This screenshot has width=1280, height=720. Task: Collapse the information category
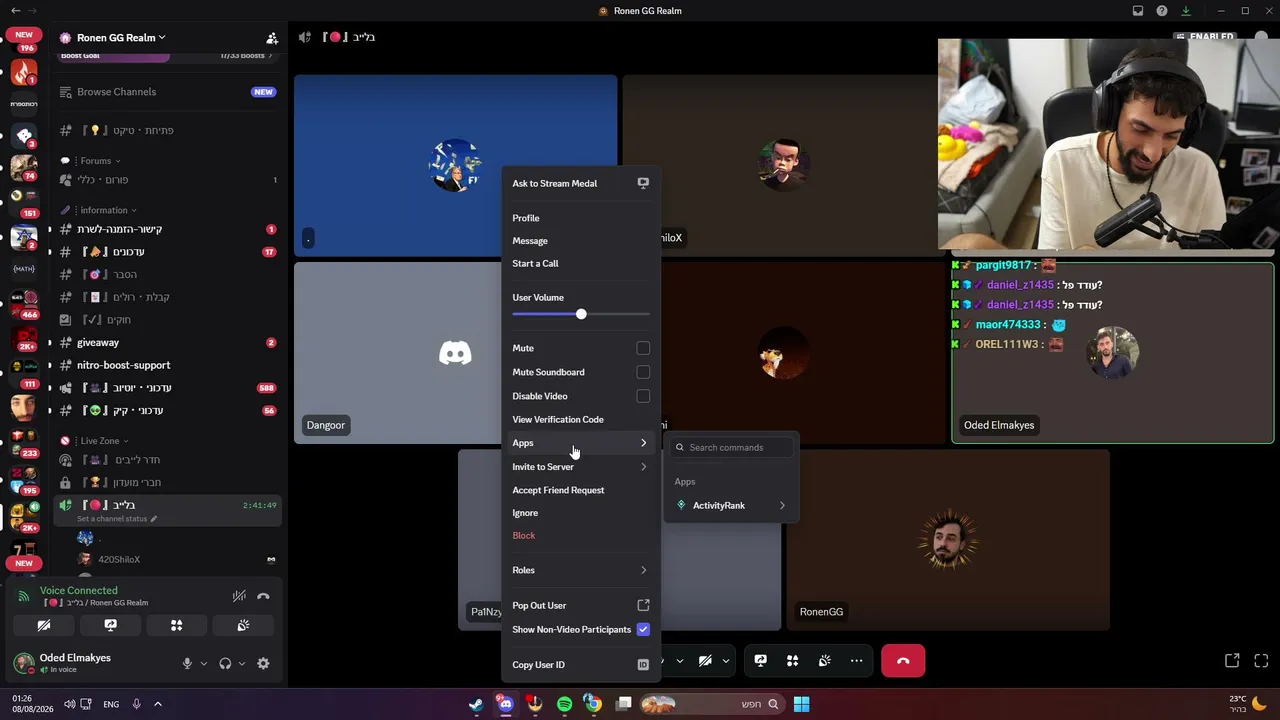105,210
